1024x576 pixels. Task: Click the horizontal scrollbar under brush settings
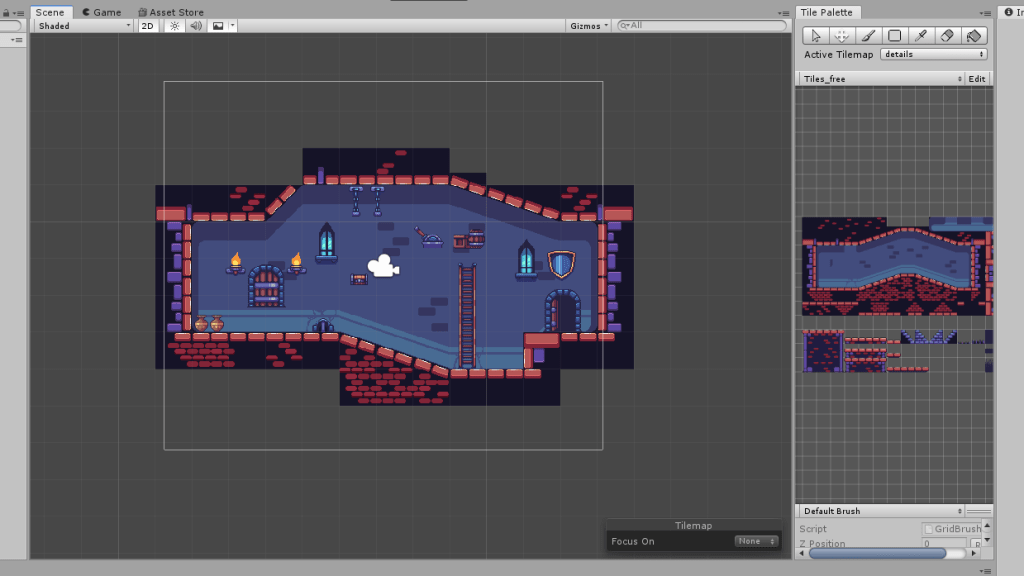point(890,552)
